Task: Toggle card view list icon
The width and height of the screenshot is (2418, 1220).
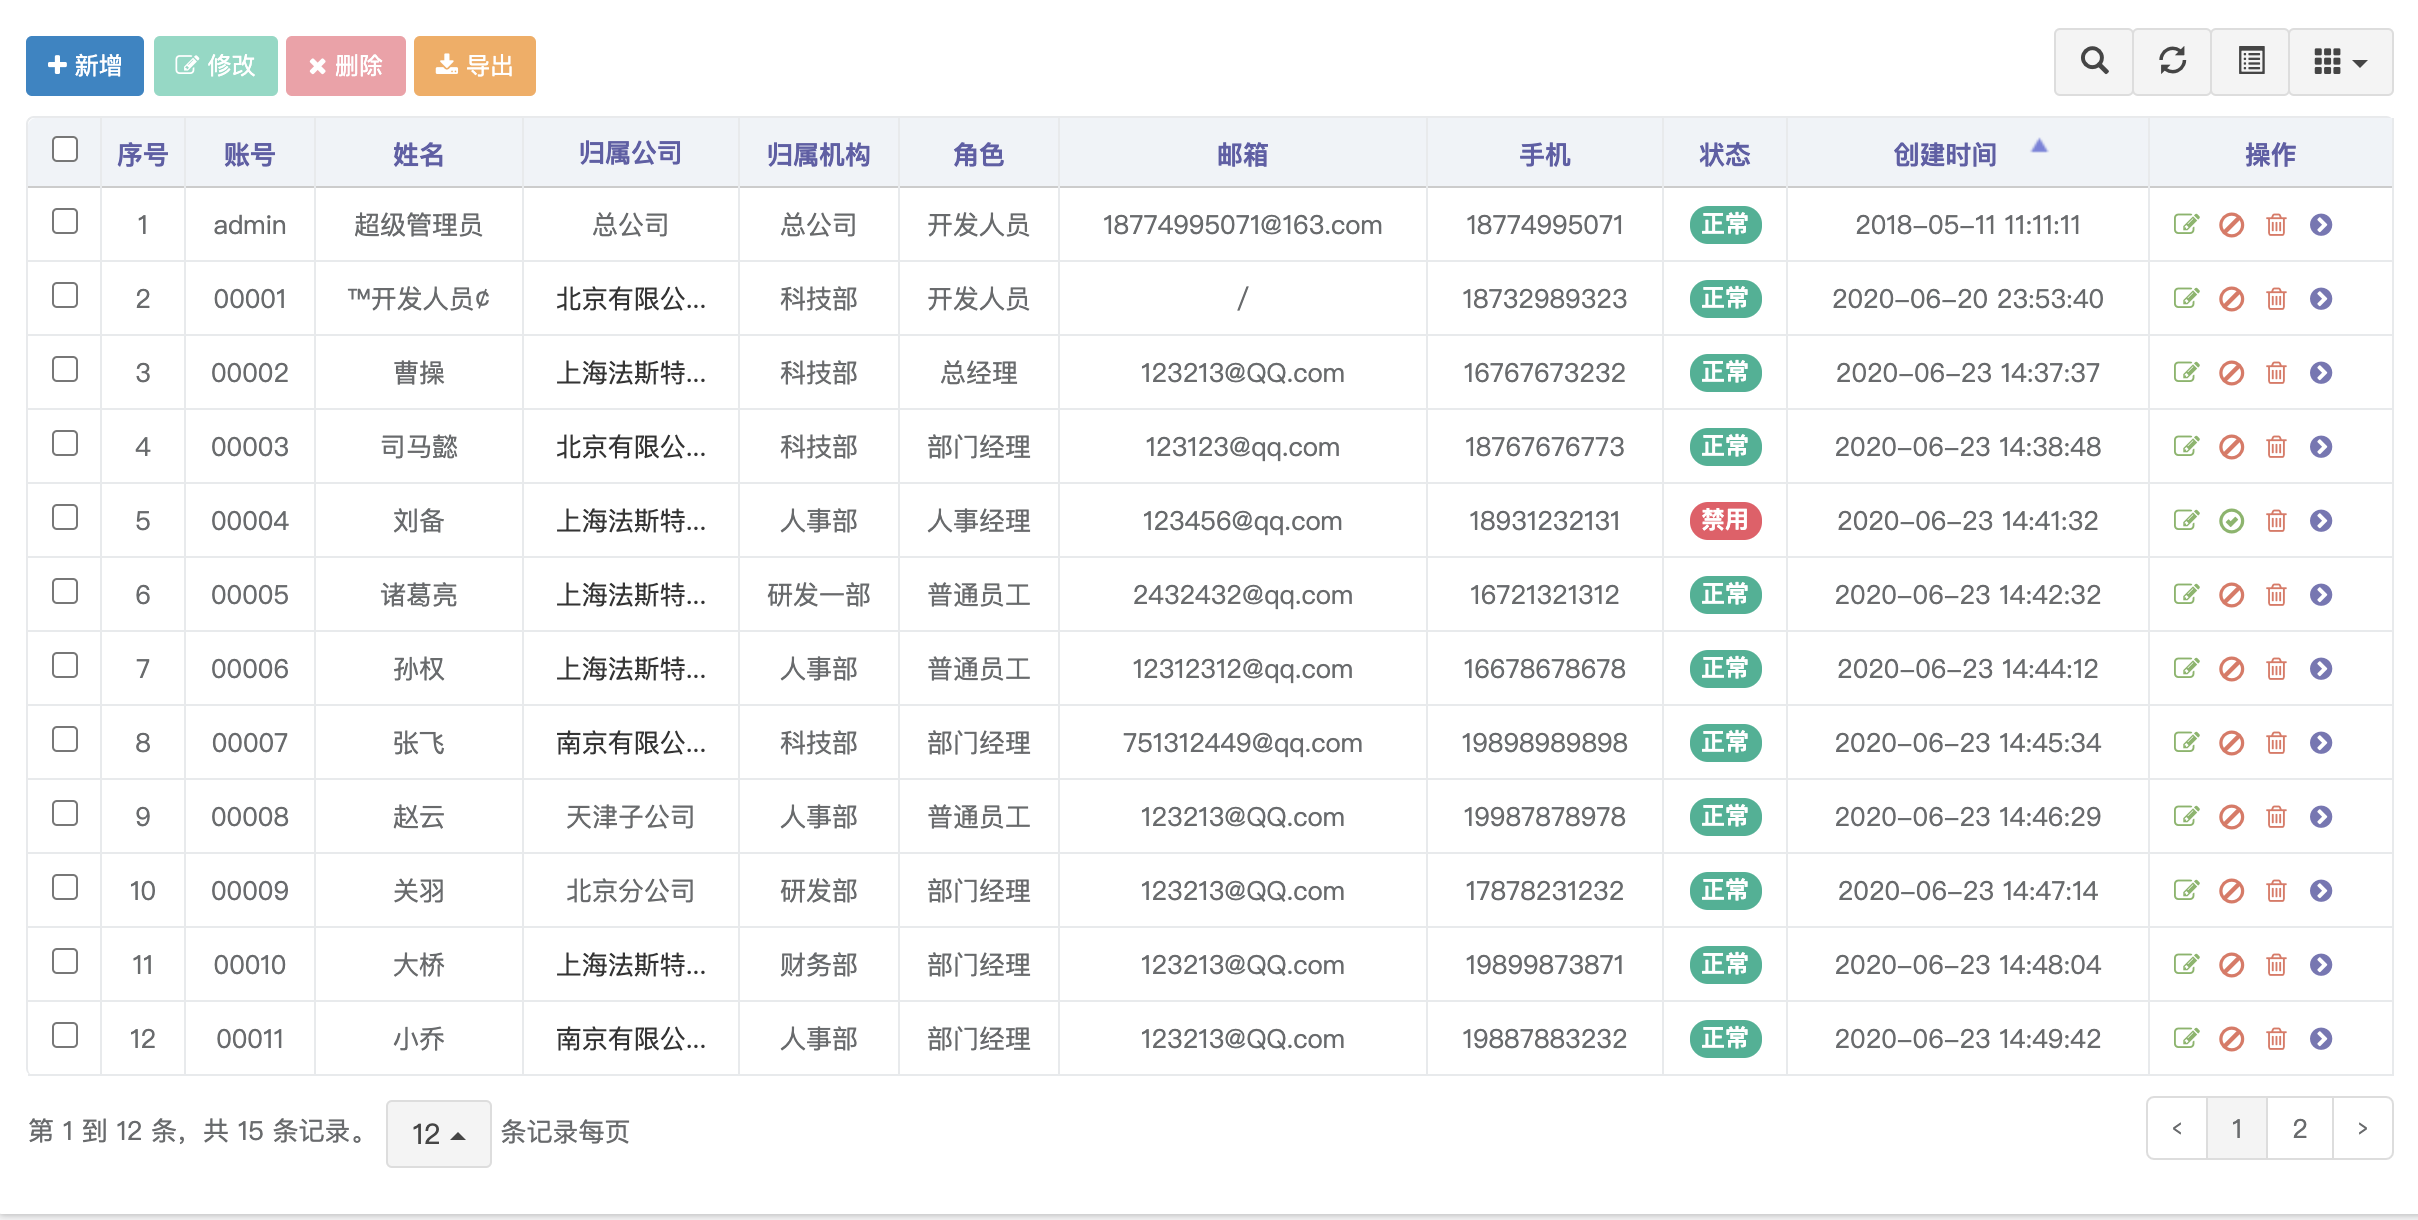Action: (x=2251, y=62)
